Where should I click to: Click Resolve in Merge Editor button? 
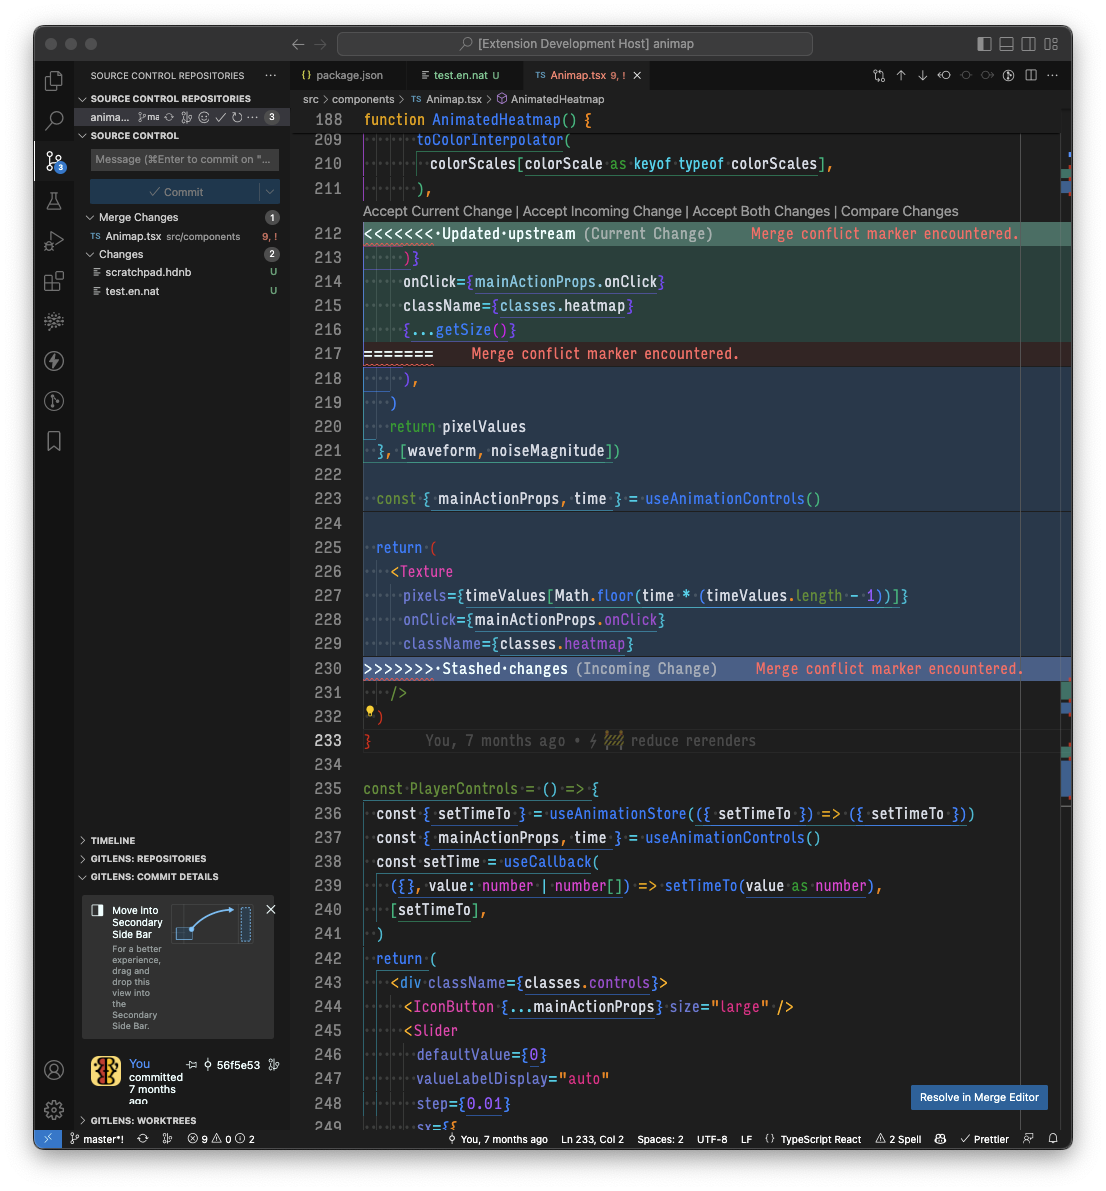[979, 1098]
